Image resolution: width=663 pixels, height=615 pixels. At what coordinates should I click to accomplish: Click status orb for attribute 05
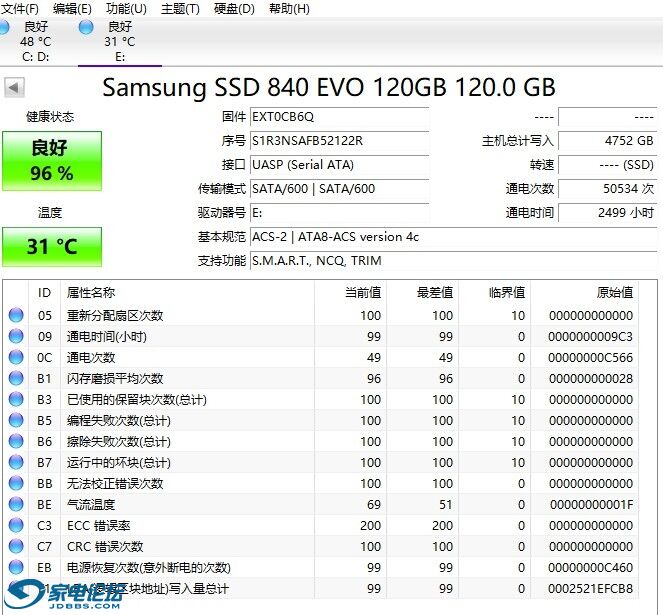[x=16, y=315]
